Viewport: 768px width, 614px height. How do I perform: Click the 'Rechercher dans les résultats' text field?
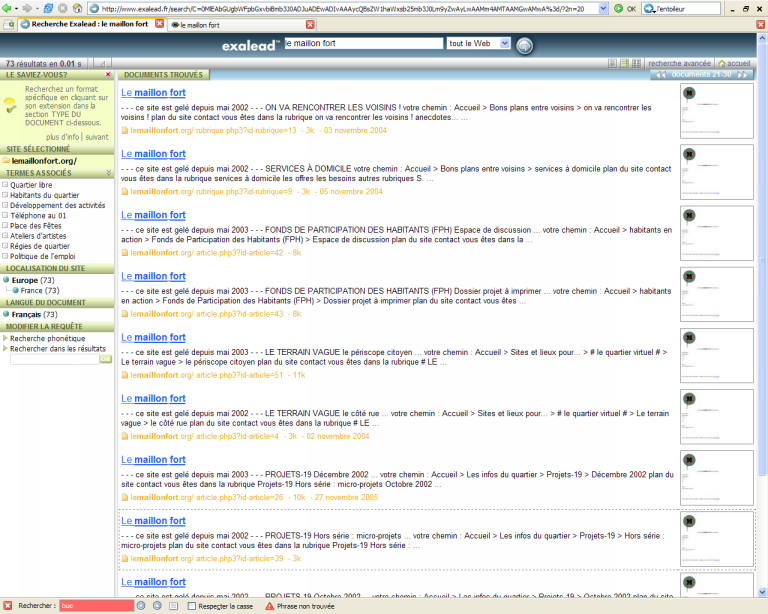(55, 359)
